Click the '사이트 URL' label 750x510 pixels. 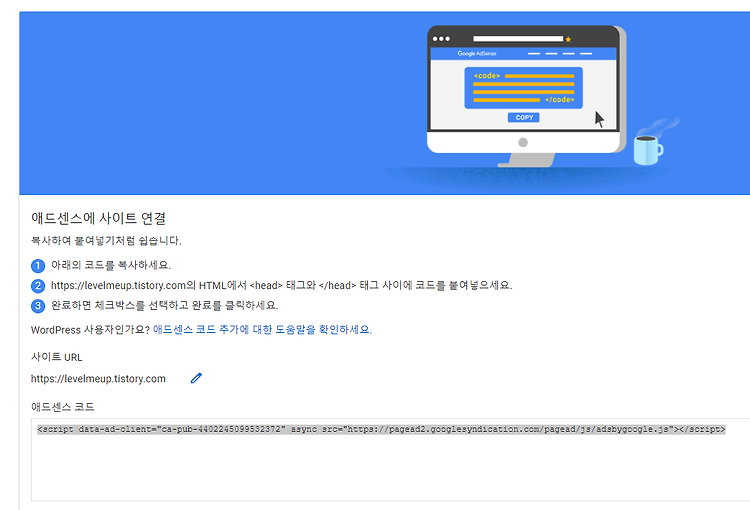56,357
